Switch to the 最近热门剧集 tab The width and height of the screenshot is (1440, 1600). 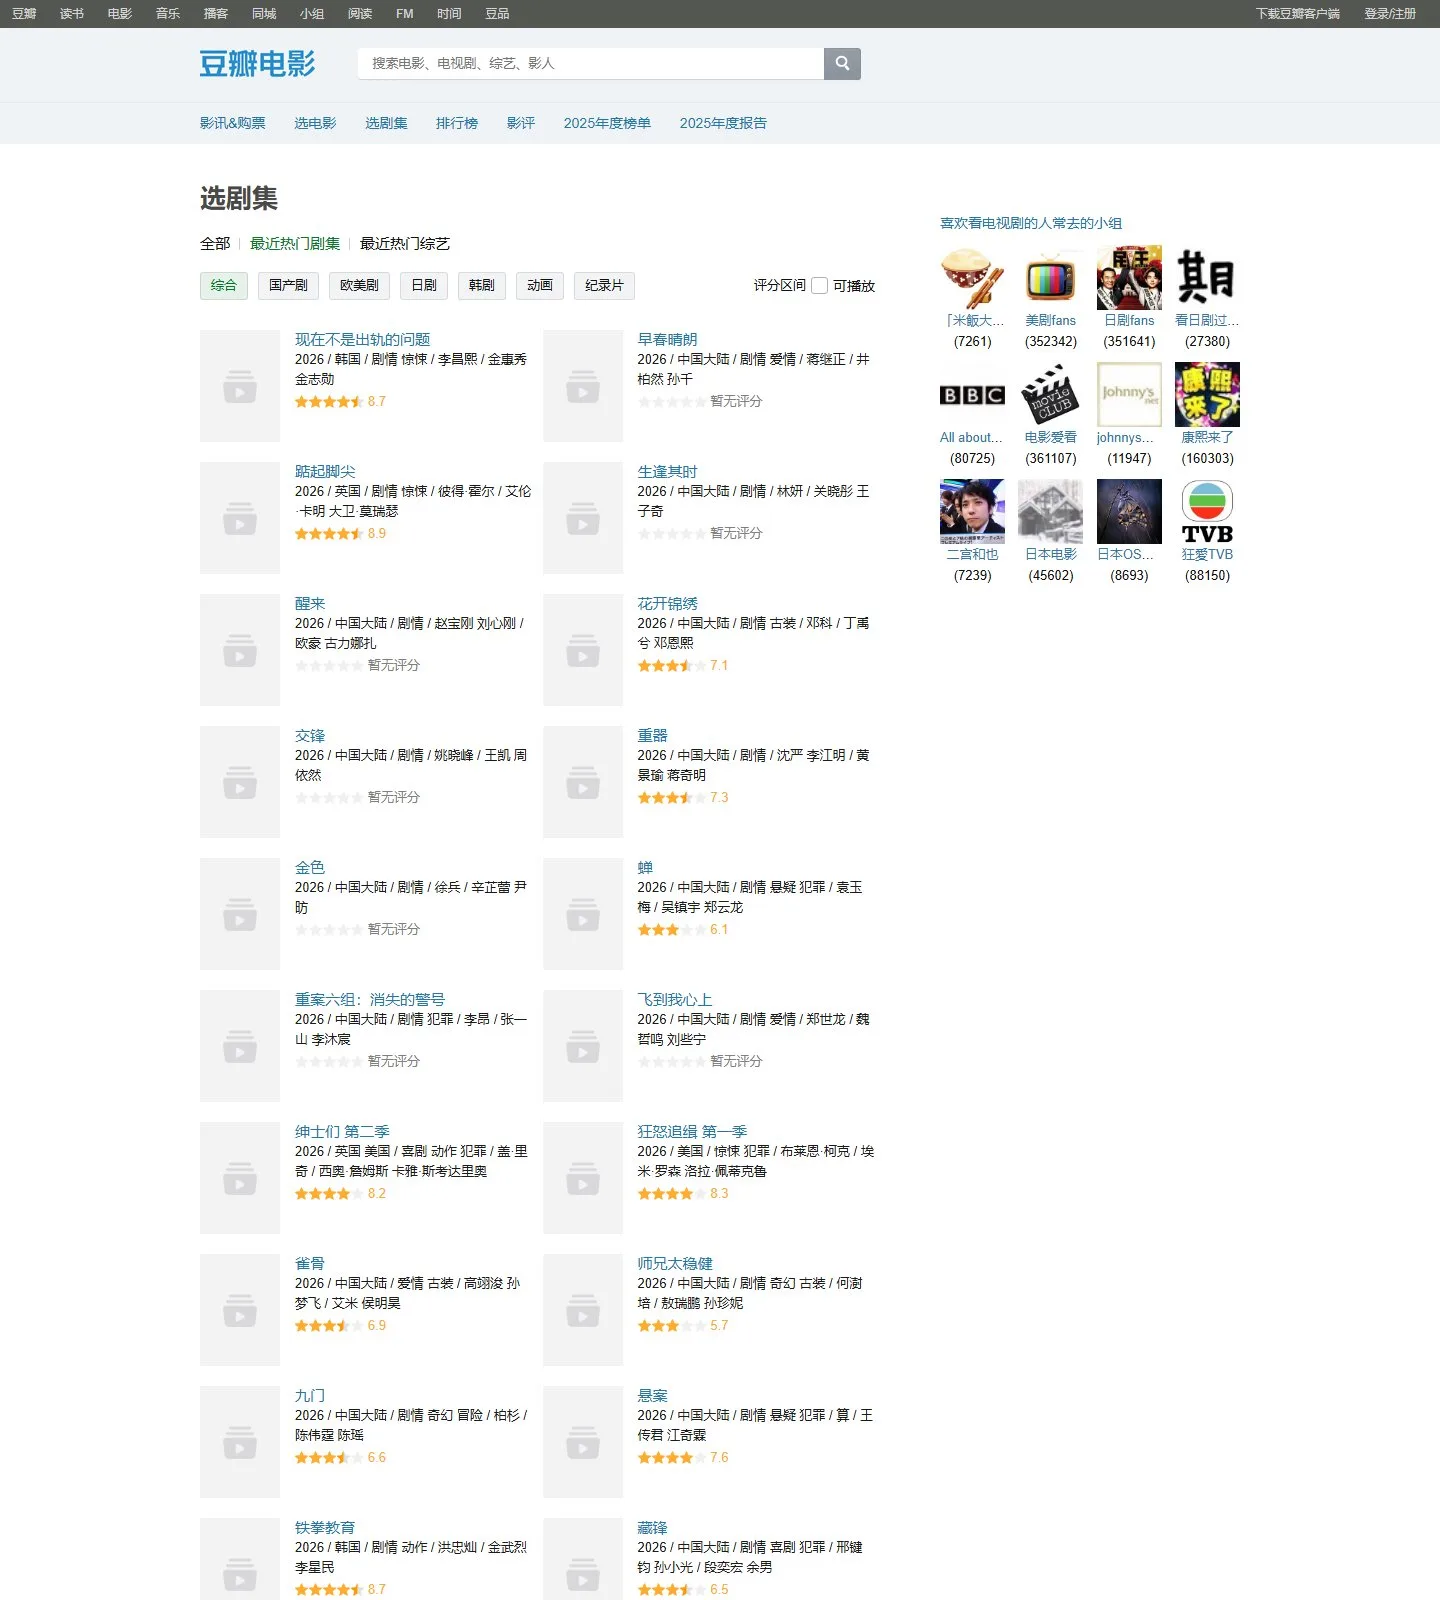(295, 243)
